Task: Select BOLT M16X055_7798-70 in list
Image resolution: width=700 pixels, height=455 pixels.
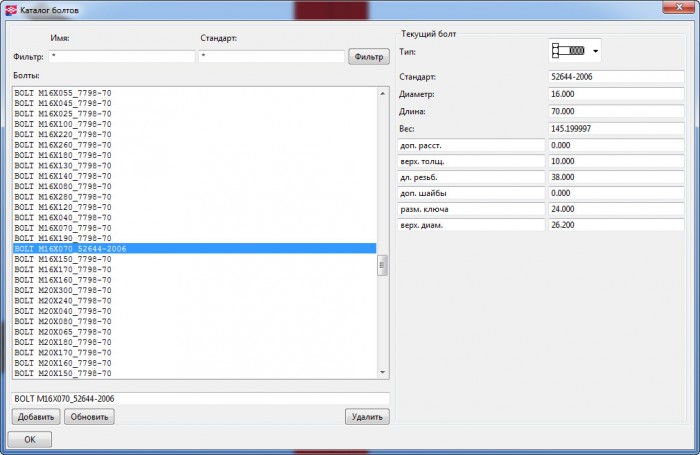Action: coord(195,93)
